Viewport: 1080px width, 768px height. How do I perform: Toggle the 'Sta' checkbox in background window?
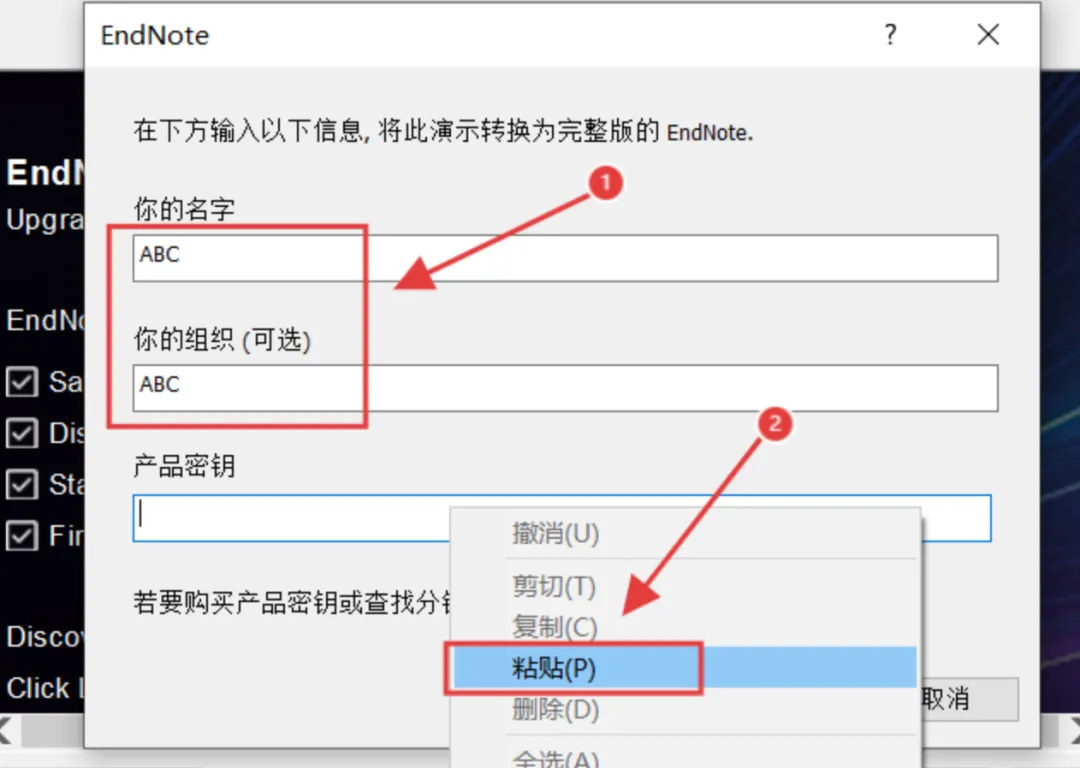(22, 484)
